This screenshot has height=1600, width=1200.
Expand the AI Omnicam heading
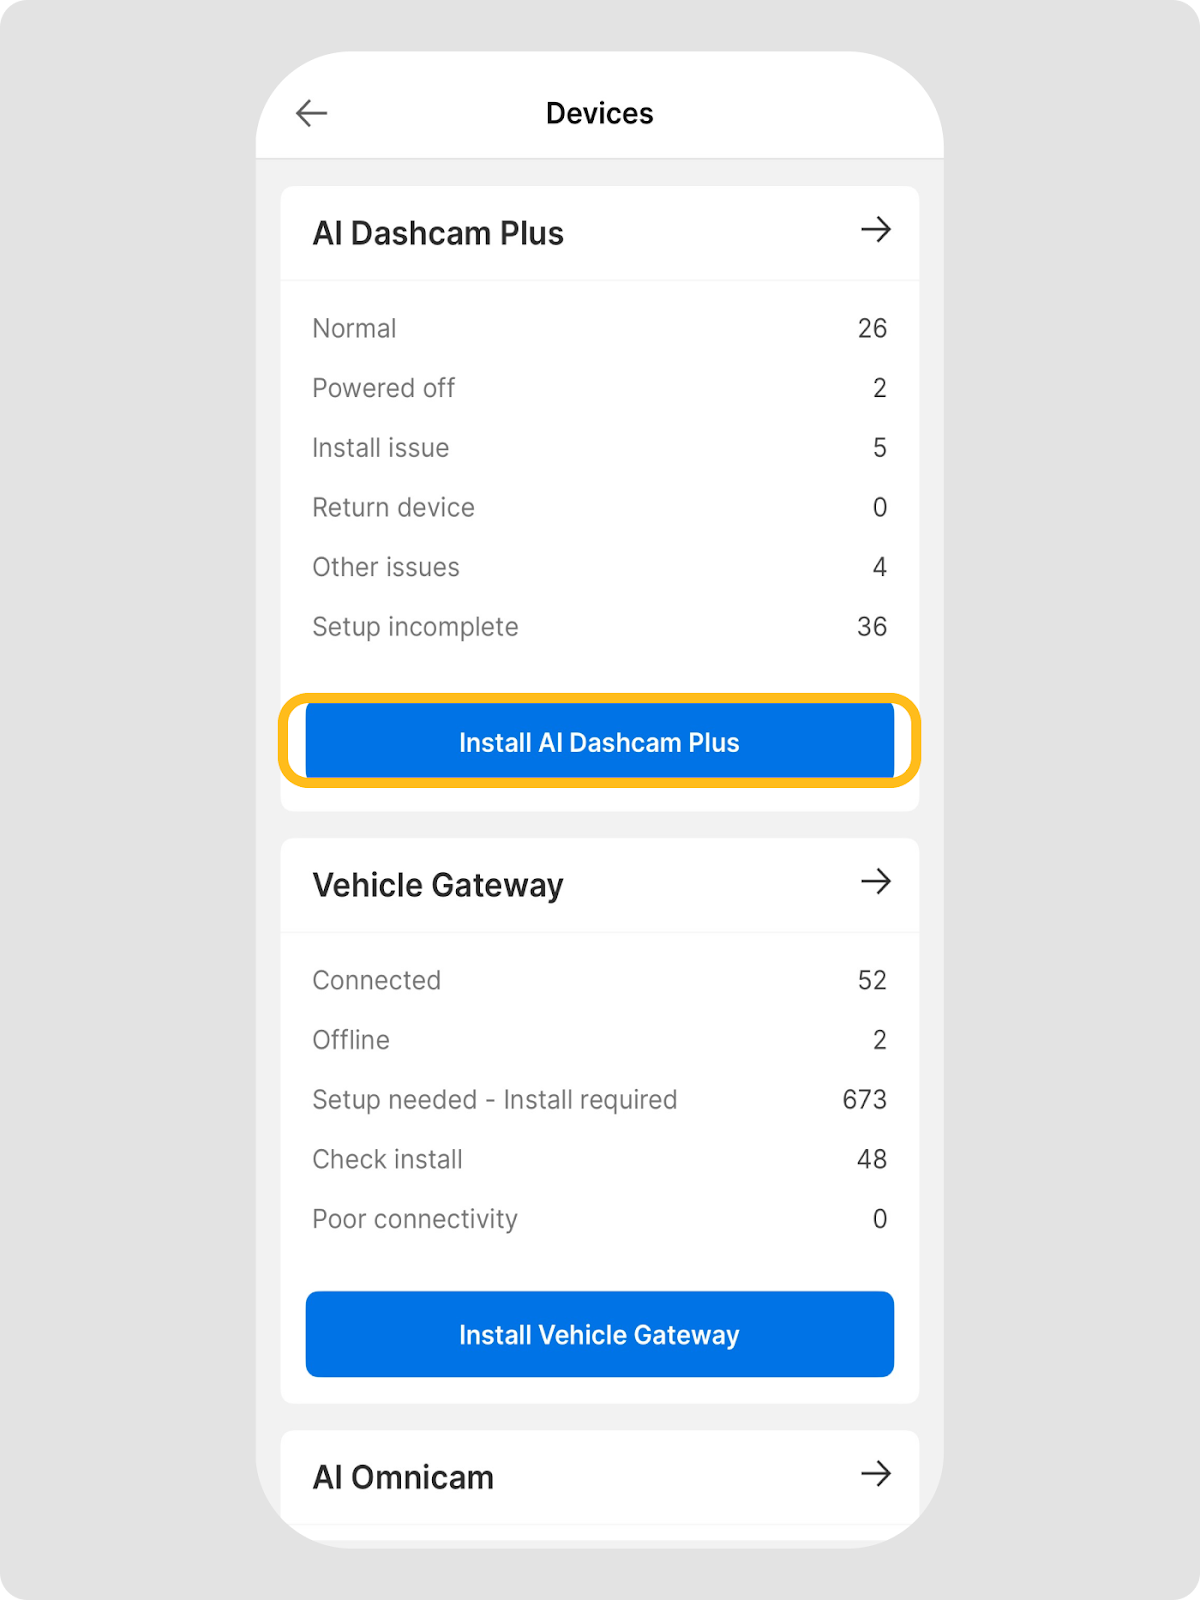click(403, 1477)
